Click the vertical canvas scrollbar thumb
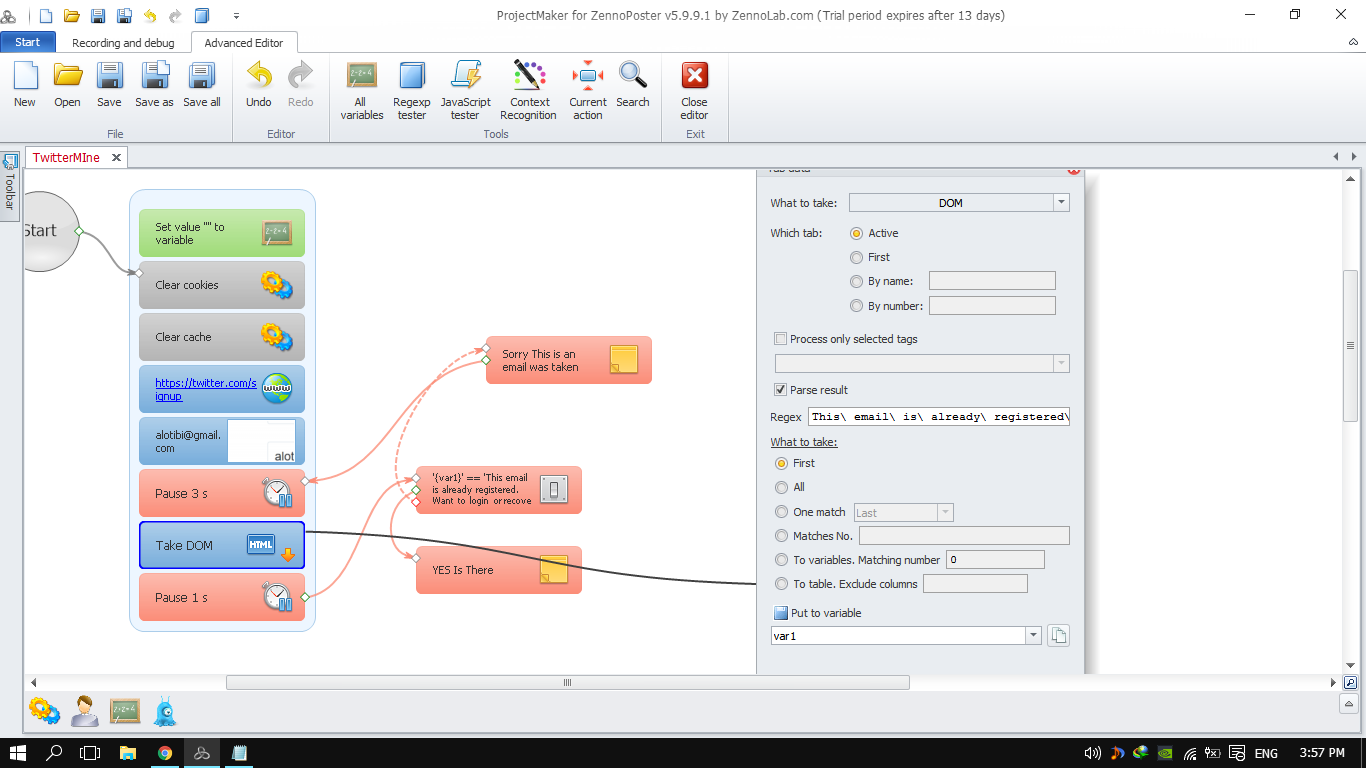The image size is (1366, 768). (1350, 345)
